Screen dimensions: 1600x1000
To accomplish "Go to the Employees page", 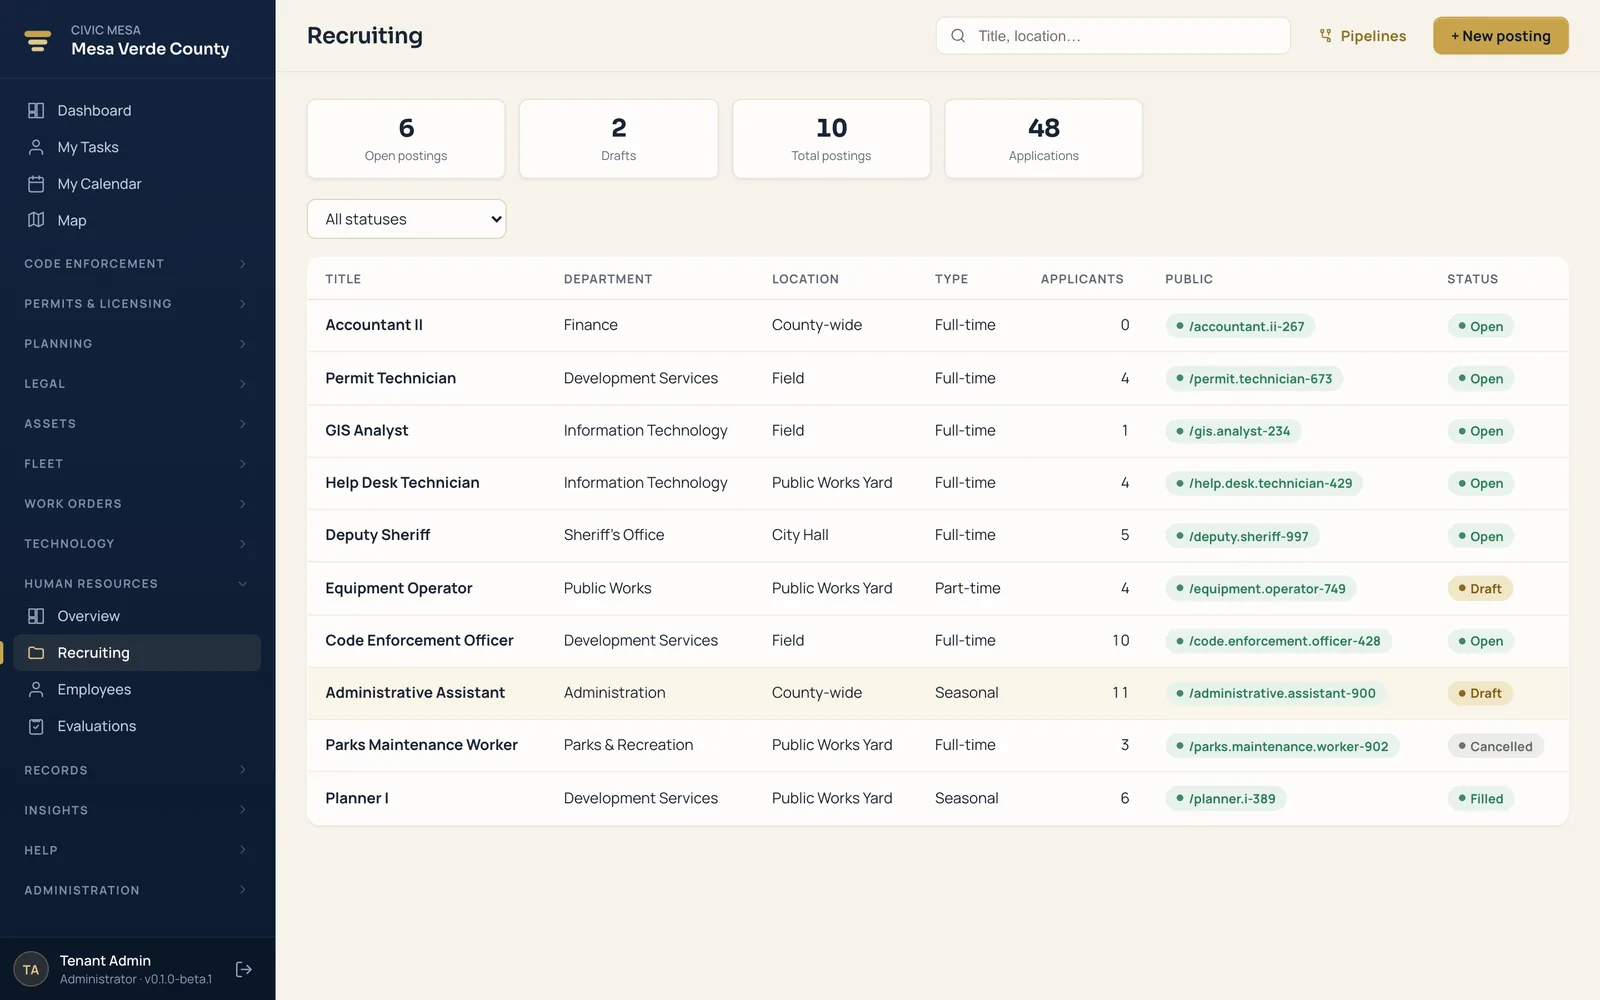I will pyautogui.click(x=137, y=690).
